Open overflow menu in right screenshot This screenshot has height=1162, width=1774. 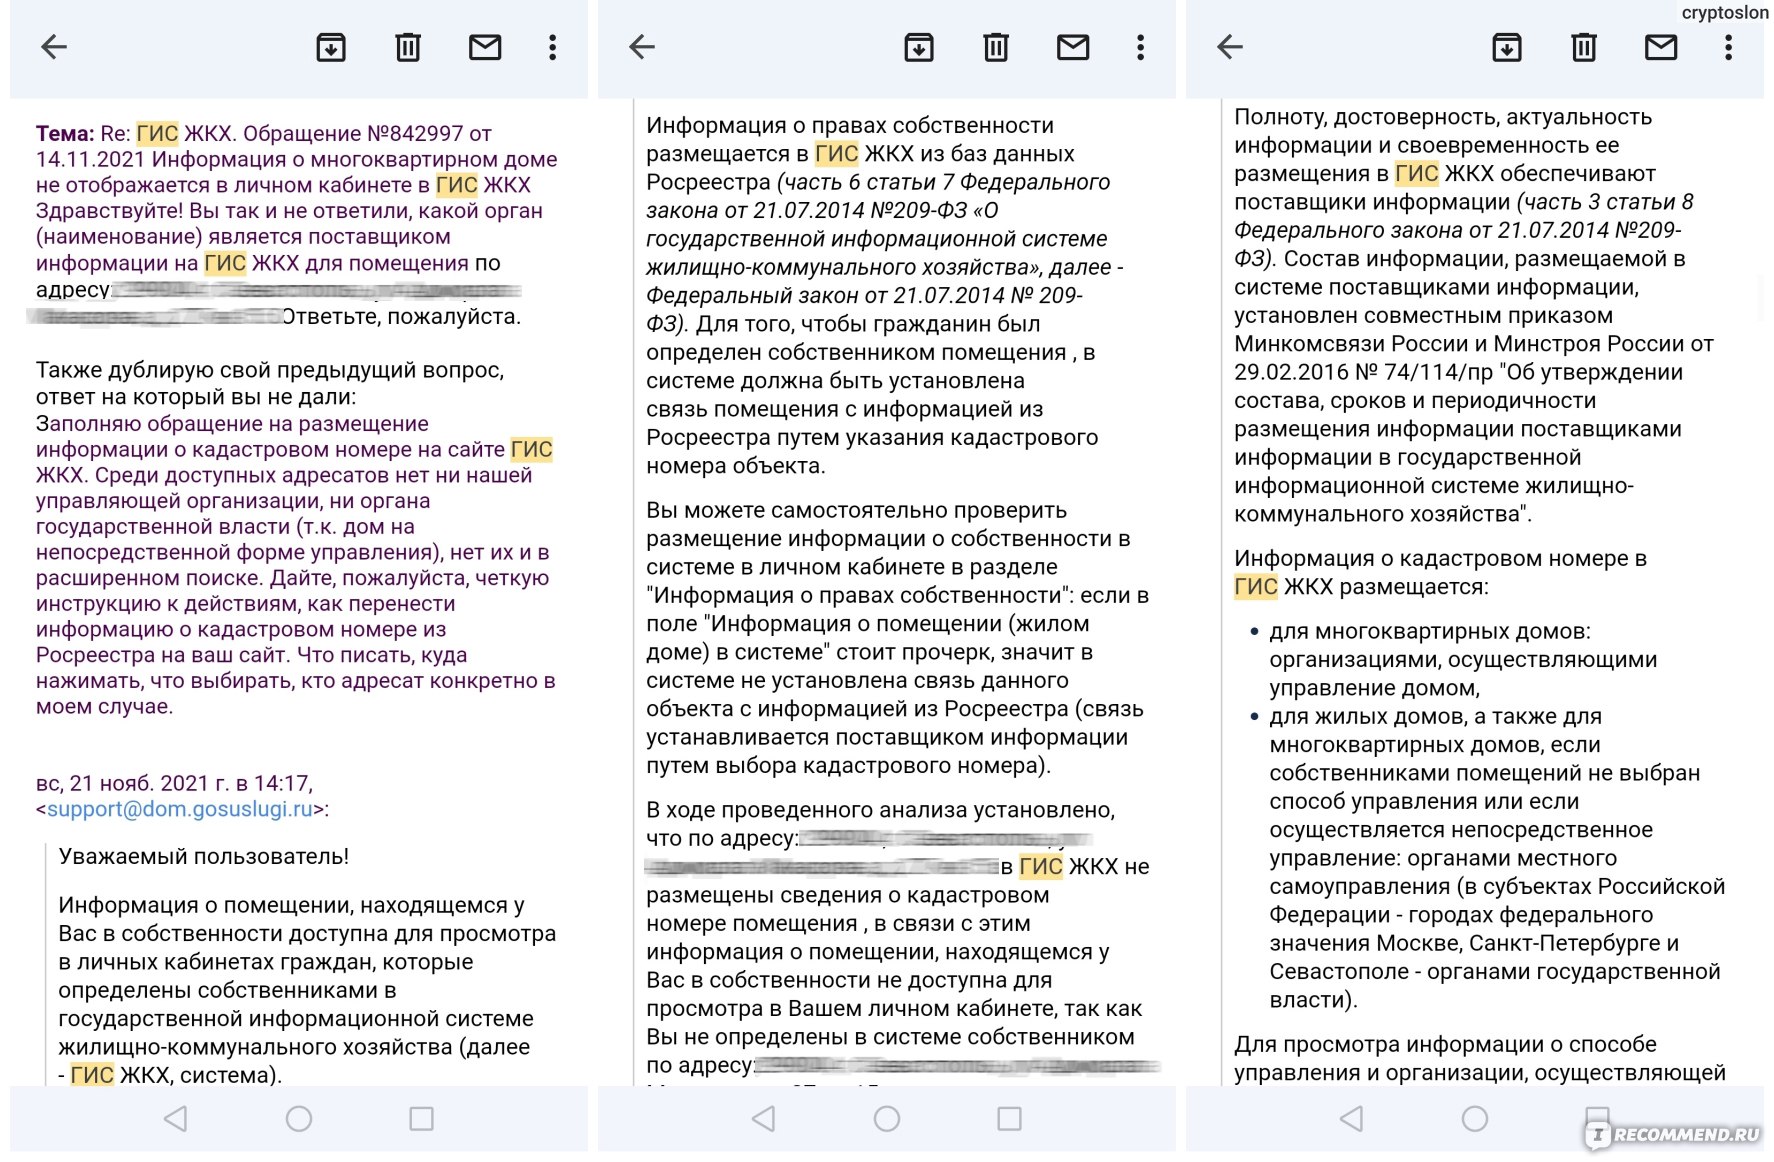pos(1728,47)
